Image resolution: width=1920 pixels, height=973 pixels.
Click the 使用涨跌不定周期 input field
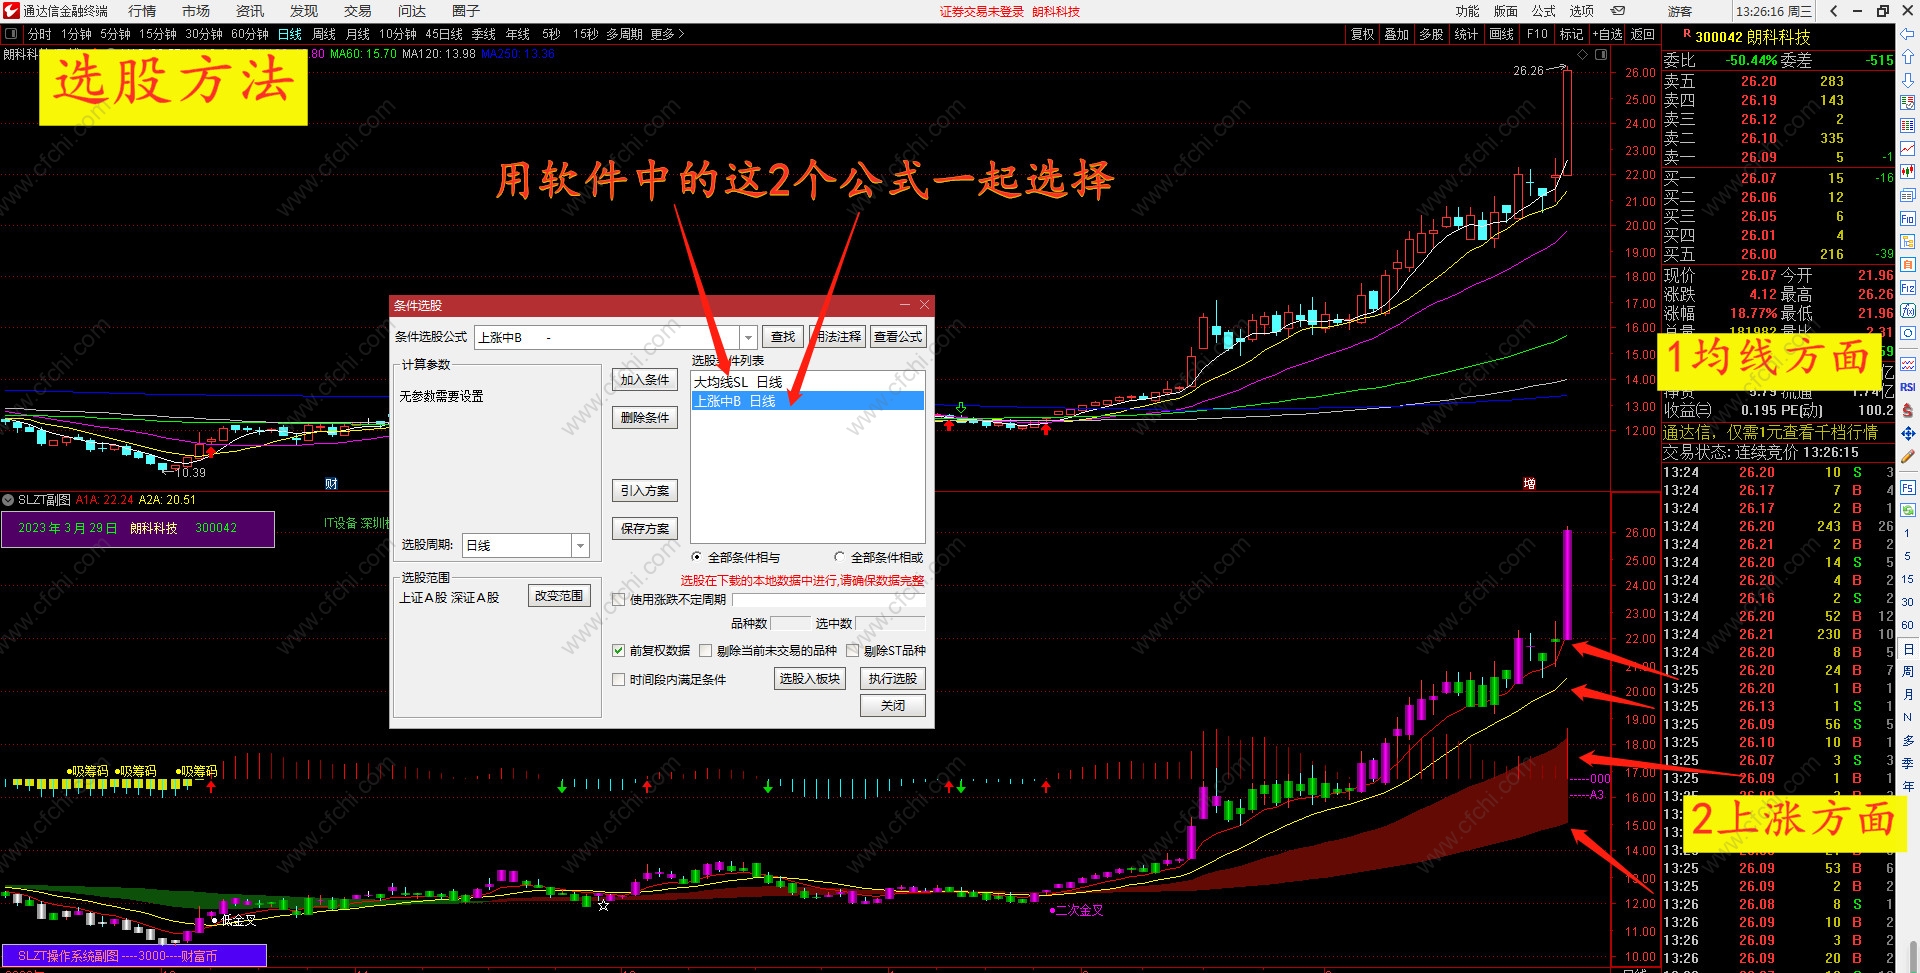(828, 600)
